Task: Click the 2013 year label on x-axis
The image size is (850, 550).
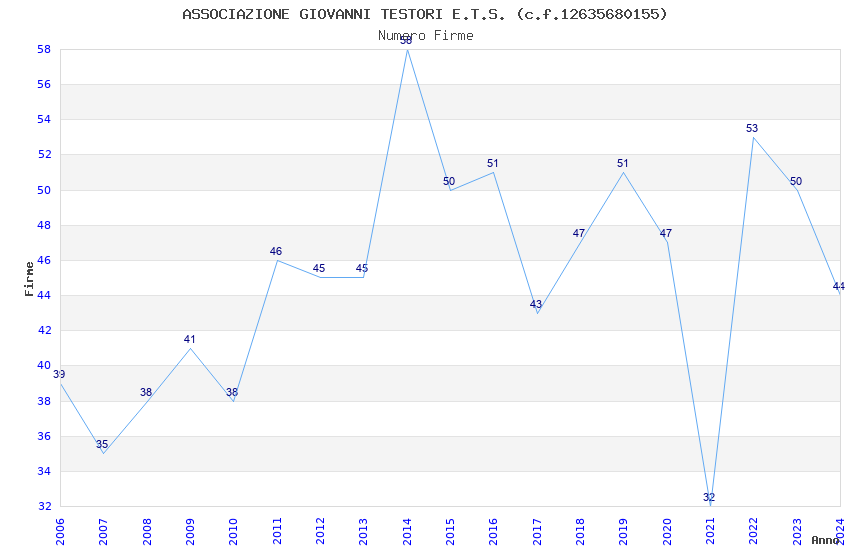Action: [x=364, y=532]
